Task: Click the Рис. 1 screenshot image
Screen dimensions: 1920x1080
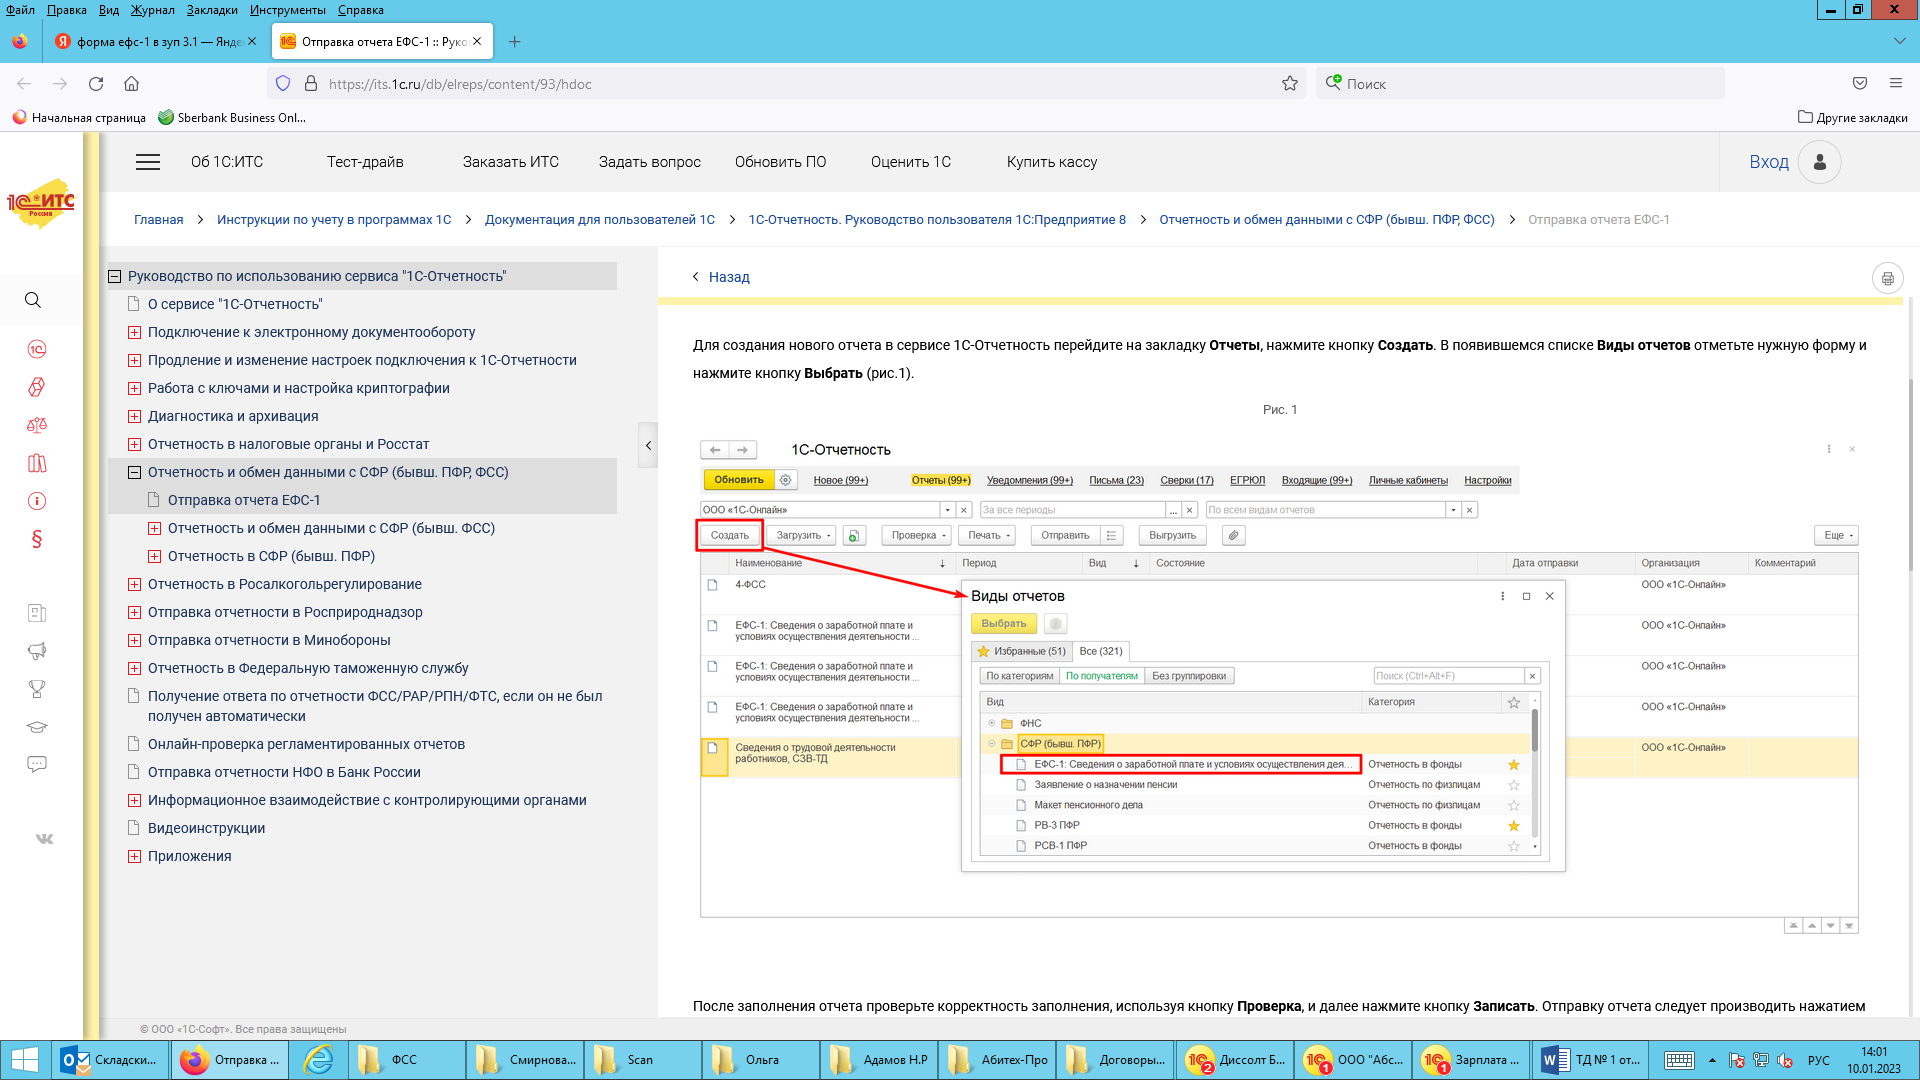Action: coord(1280,686)
